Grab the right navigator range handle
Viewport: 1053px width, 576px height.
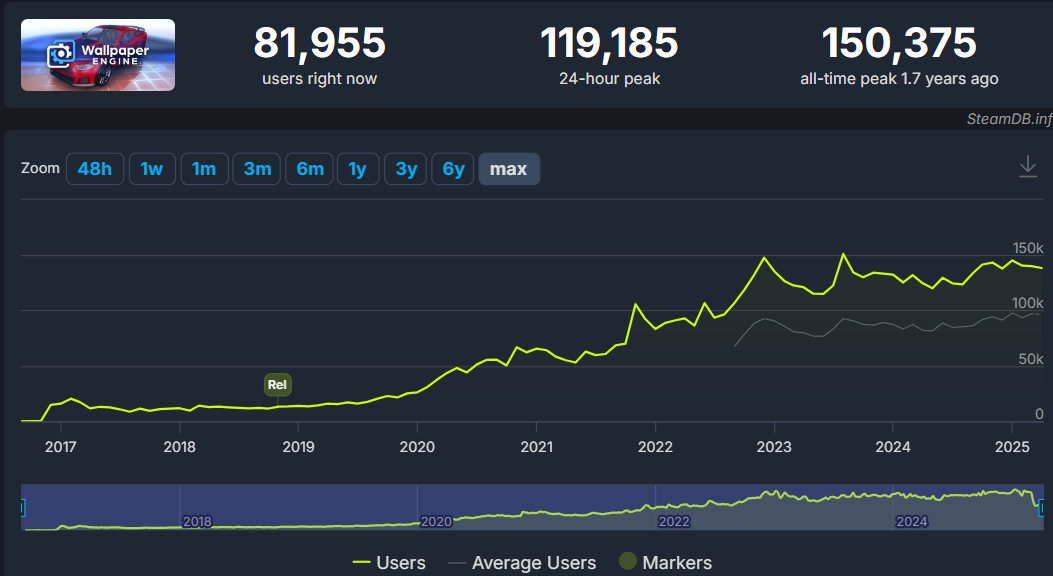[x=1042, y=508]
